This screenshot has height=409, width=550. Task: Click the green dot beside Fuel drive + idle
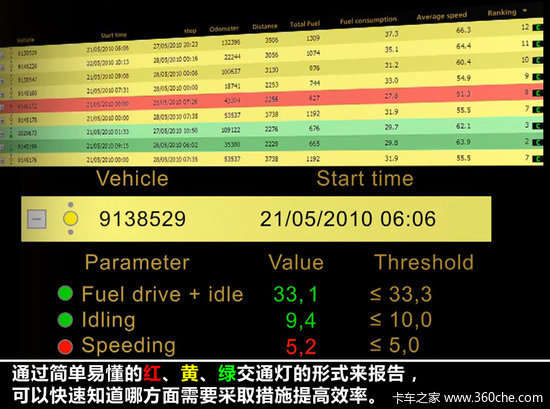click(x=65, y=293)
